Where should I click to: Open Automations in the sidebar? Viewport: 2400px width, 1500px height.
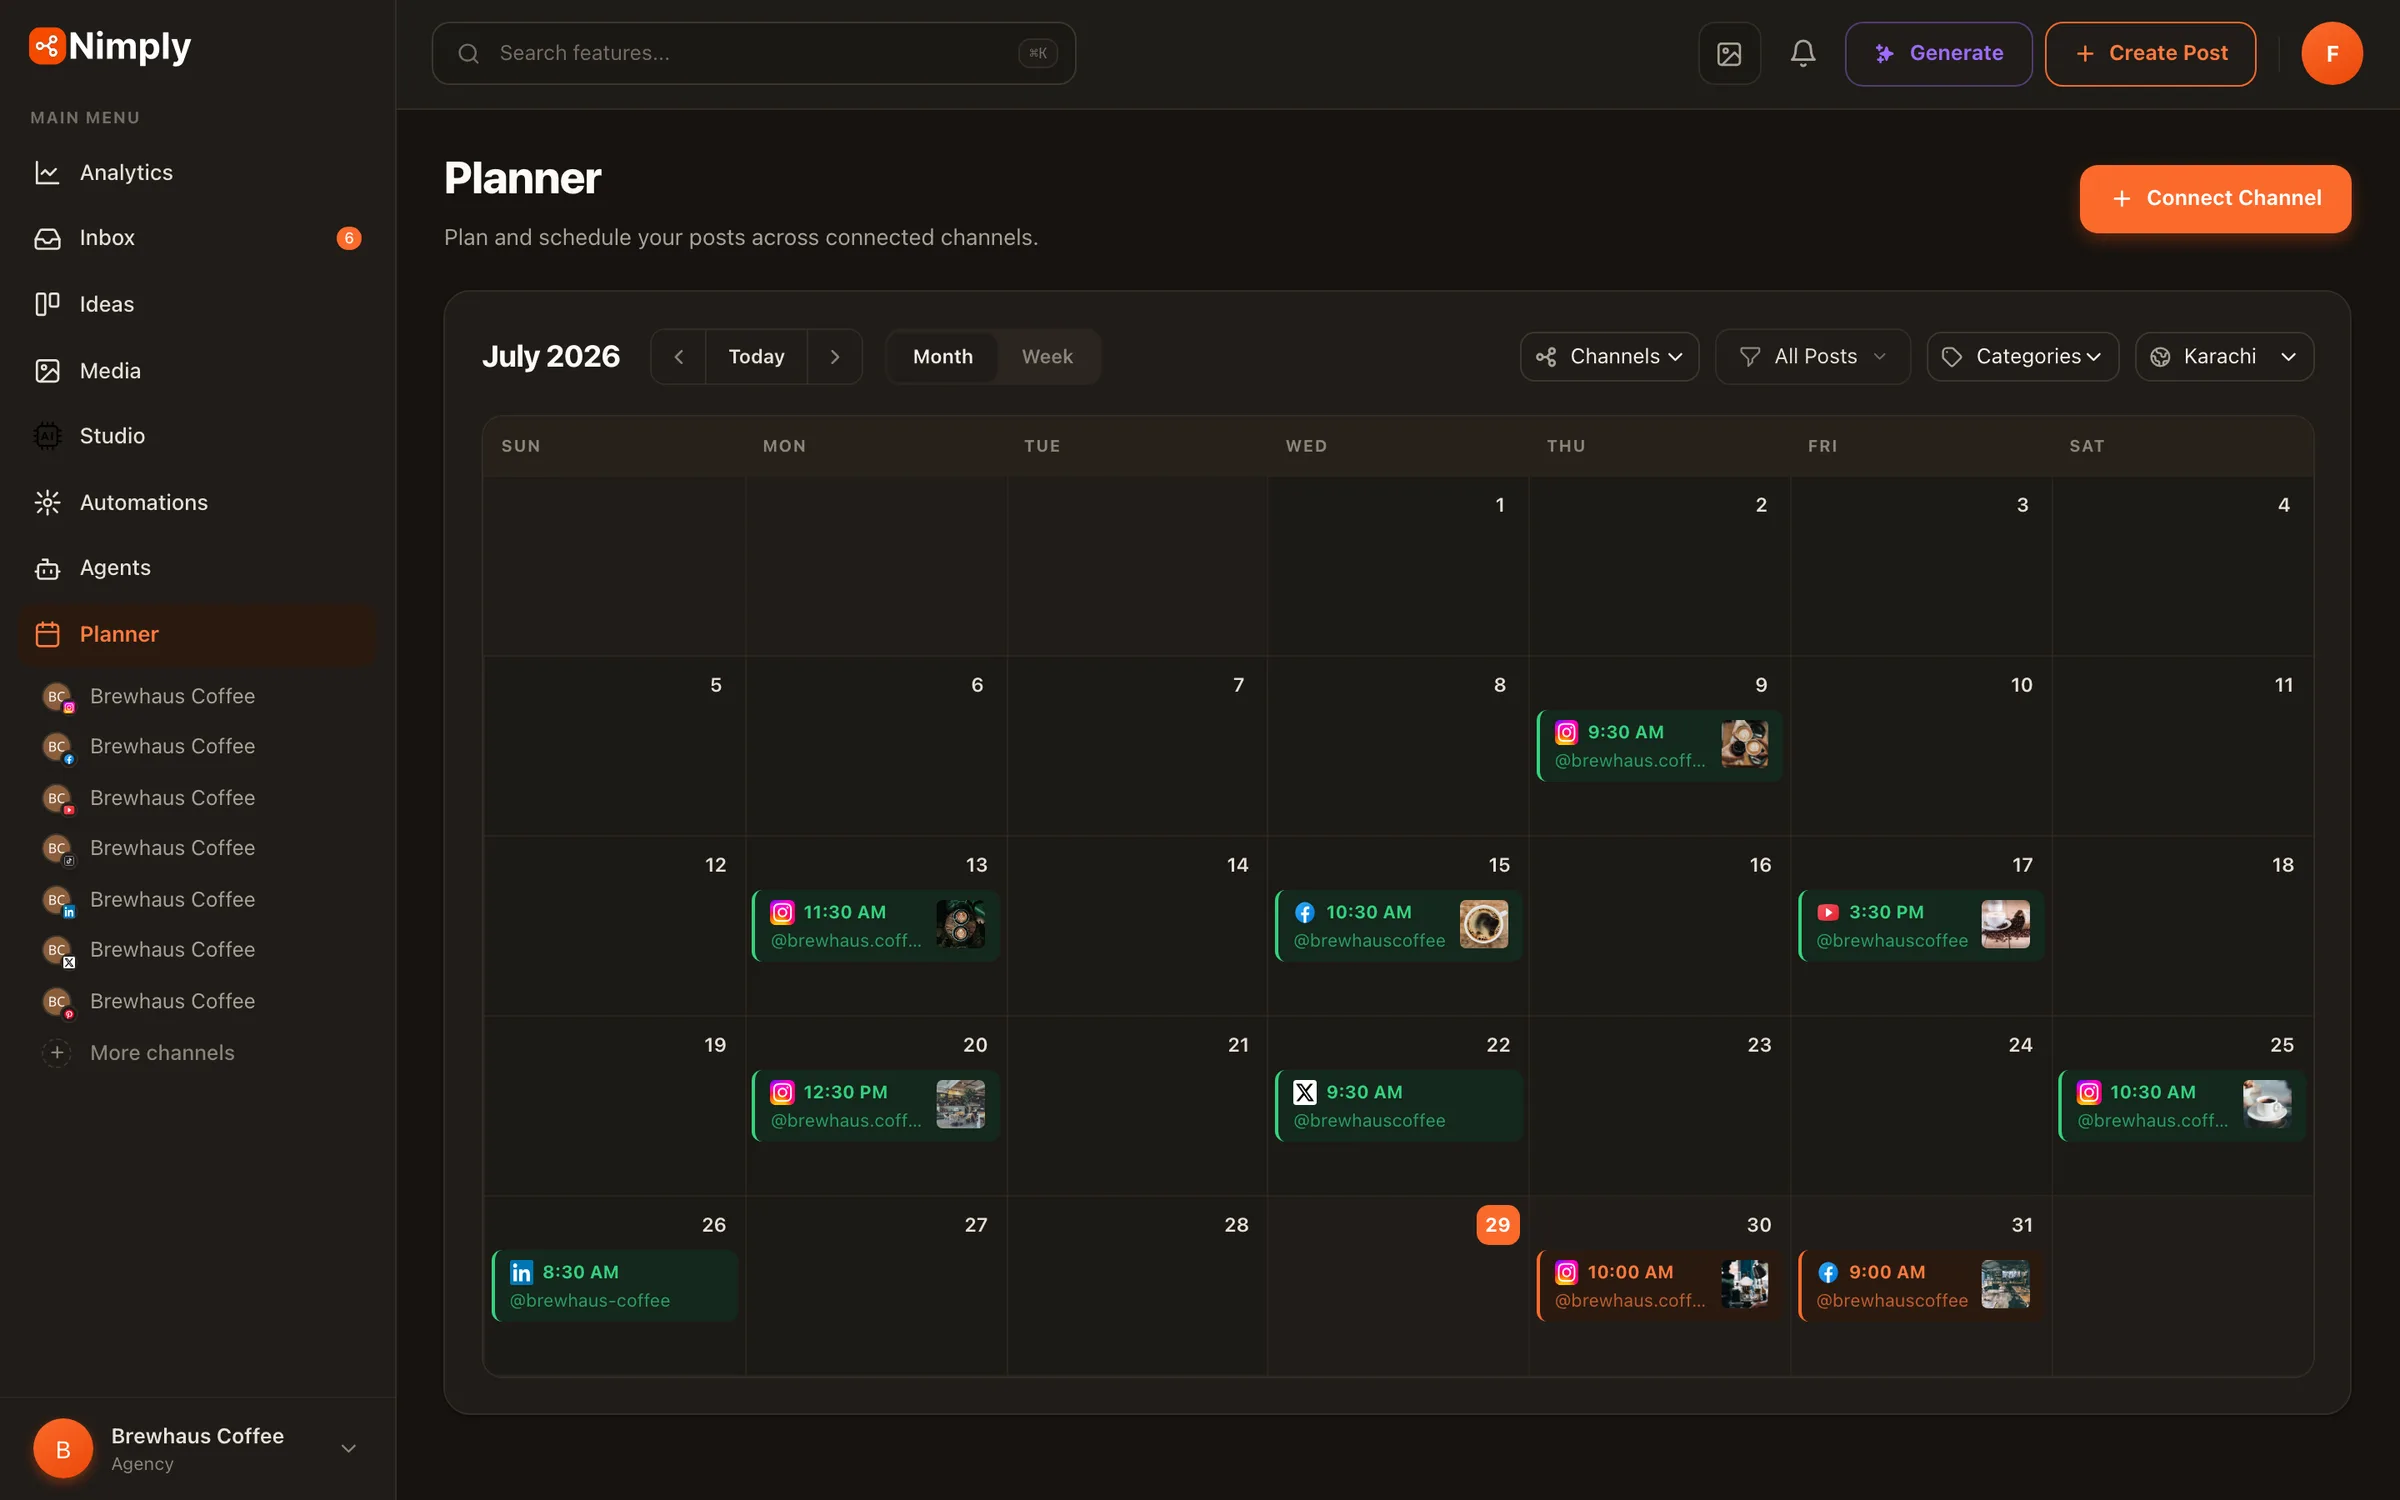coord(198,502)
